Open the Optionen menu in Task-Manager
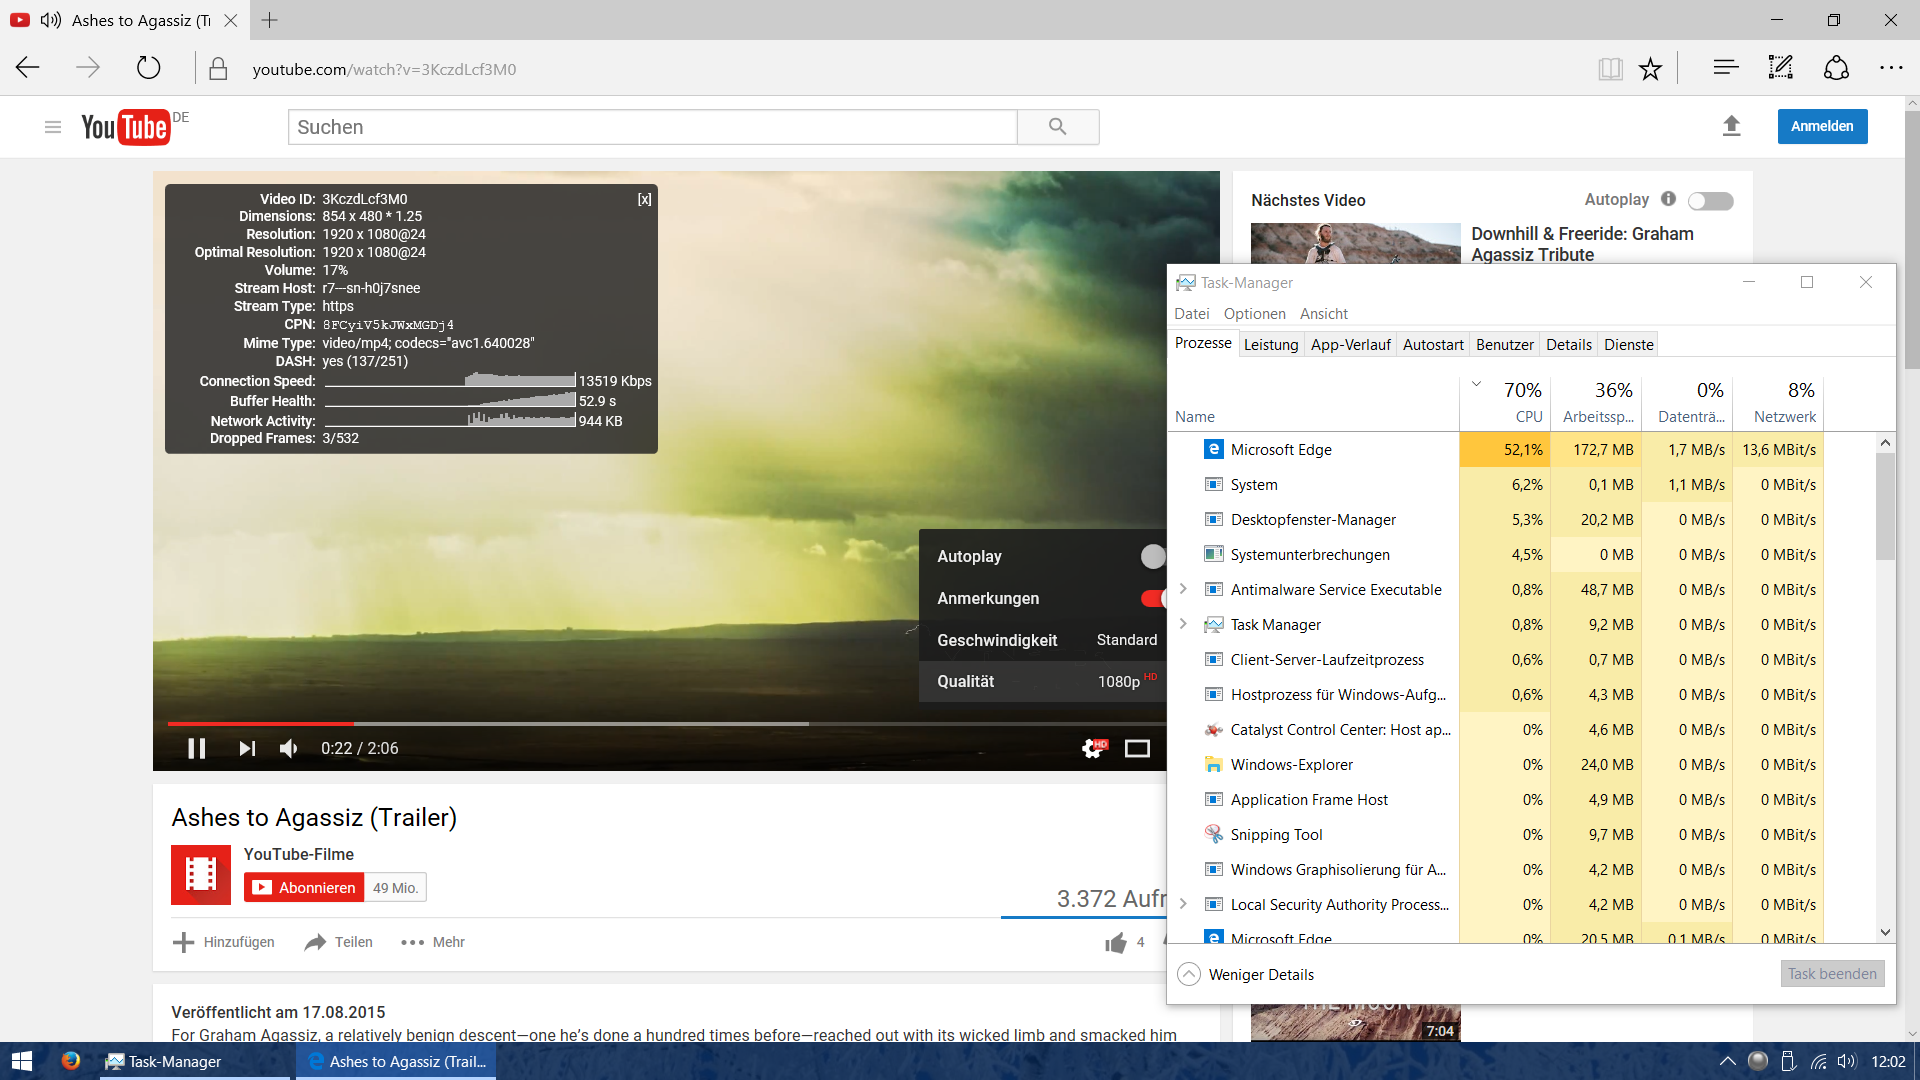The width and height of the screenshot is (1920, 1080). coord(1254,314)
